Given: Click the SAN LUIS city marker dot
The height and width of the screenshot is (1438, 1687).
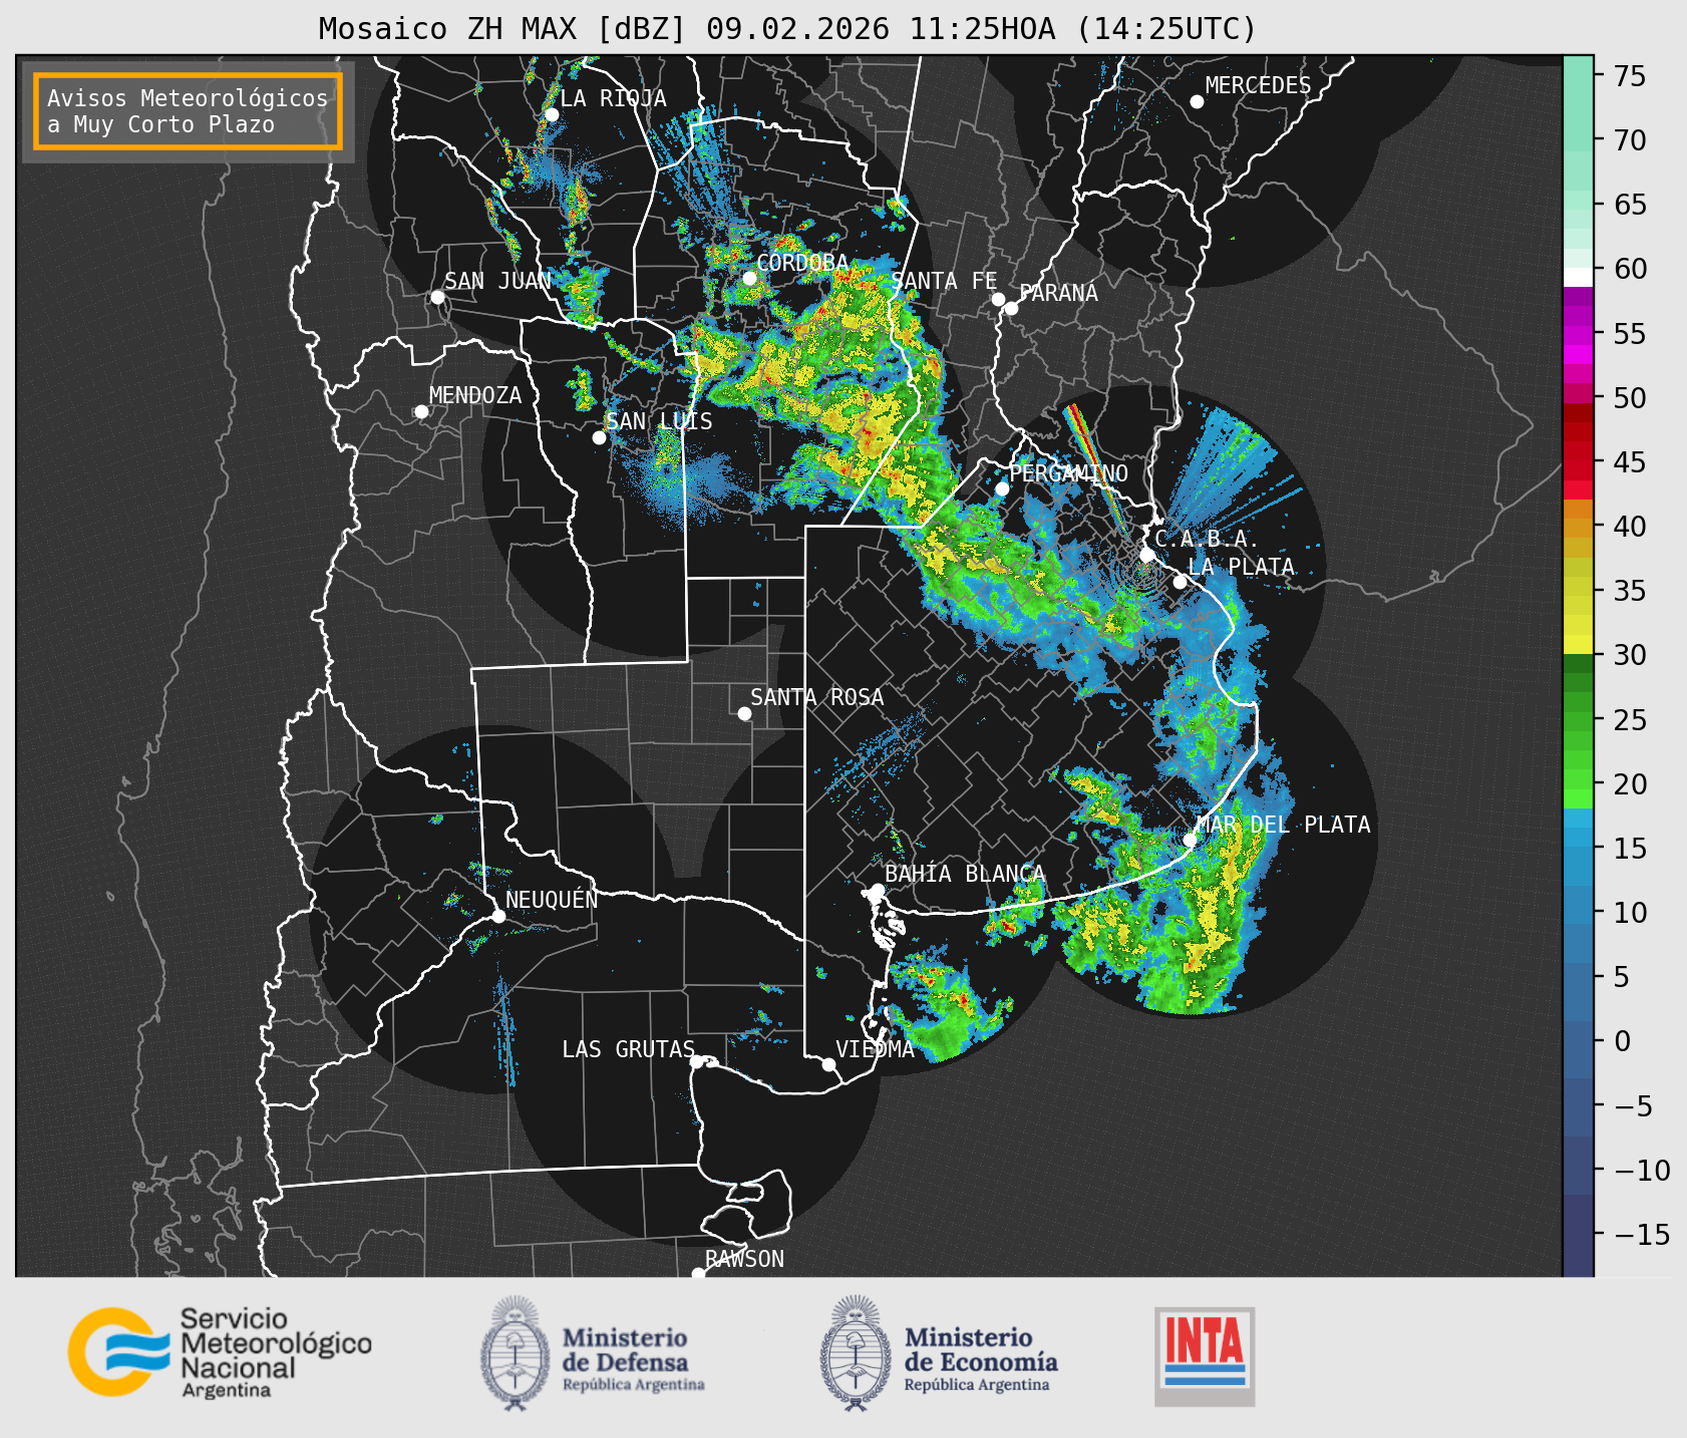Looking at the screenshot, I should click(599, 438).
